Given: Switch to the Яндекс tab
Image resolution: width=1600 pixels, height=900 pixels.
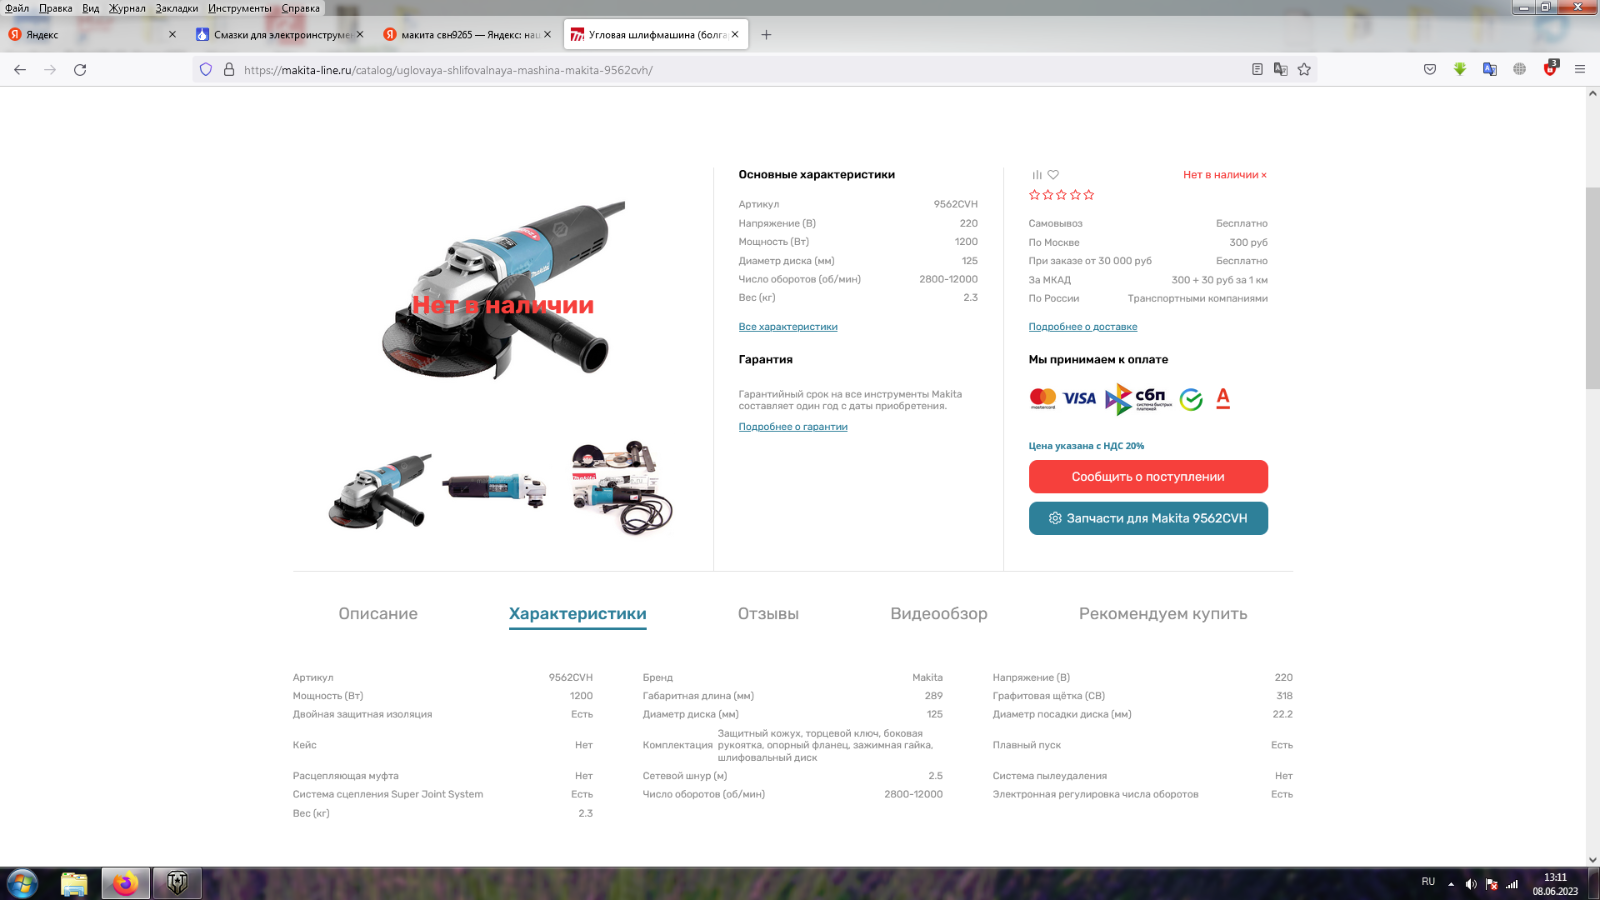Looking at the screenshot, I should [x=92, y=35].
